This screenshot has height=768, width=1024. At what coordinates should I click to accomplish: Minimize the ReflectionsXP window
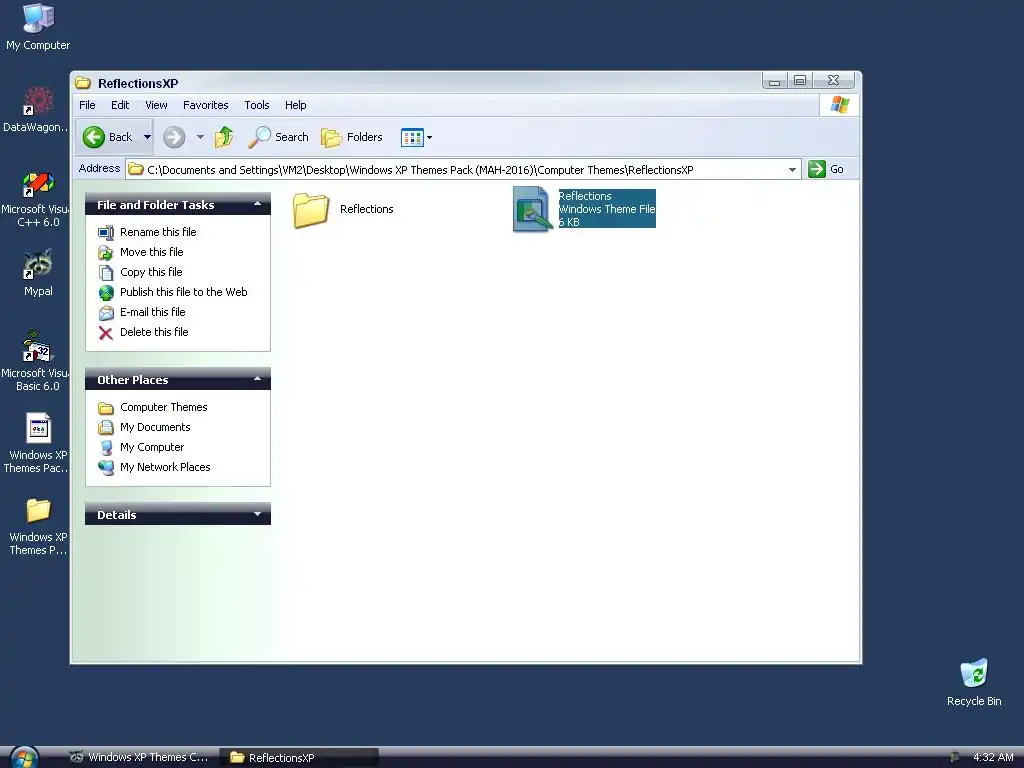[775, 81]
